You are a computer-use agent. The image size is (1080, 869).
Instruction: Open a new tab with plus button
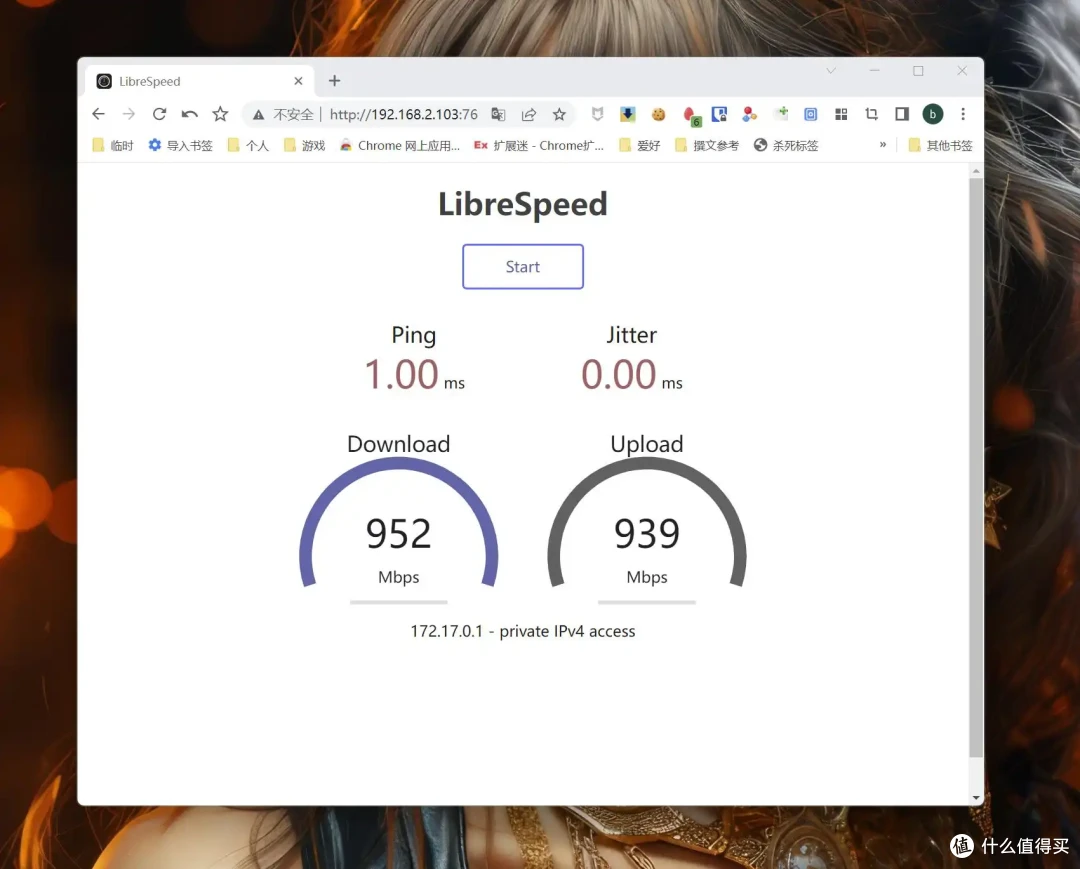click(334, 81)
